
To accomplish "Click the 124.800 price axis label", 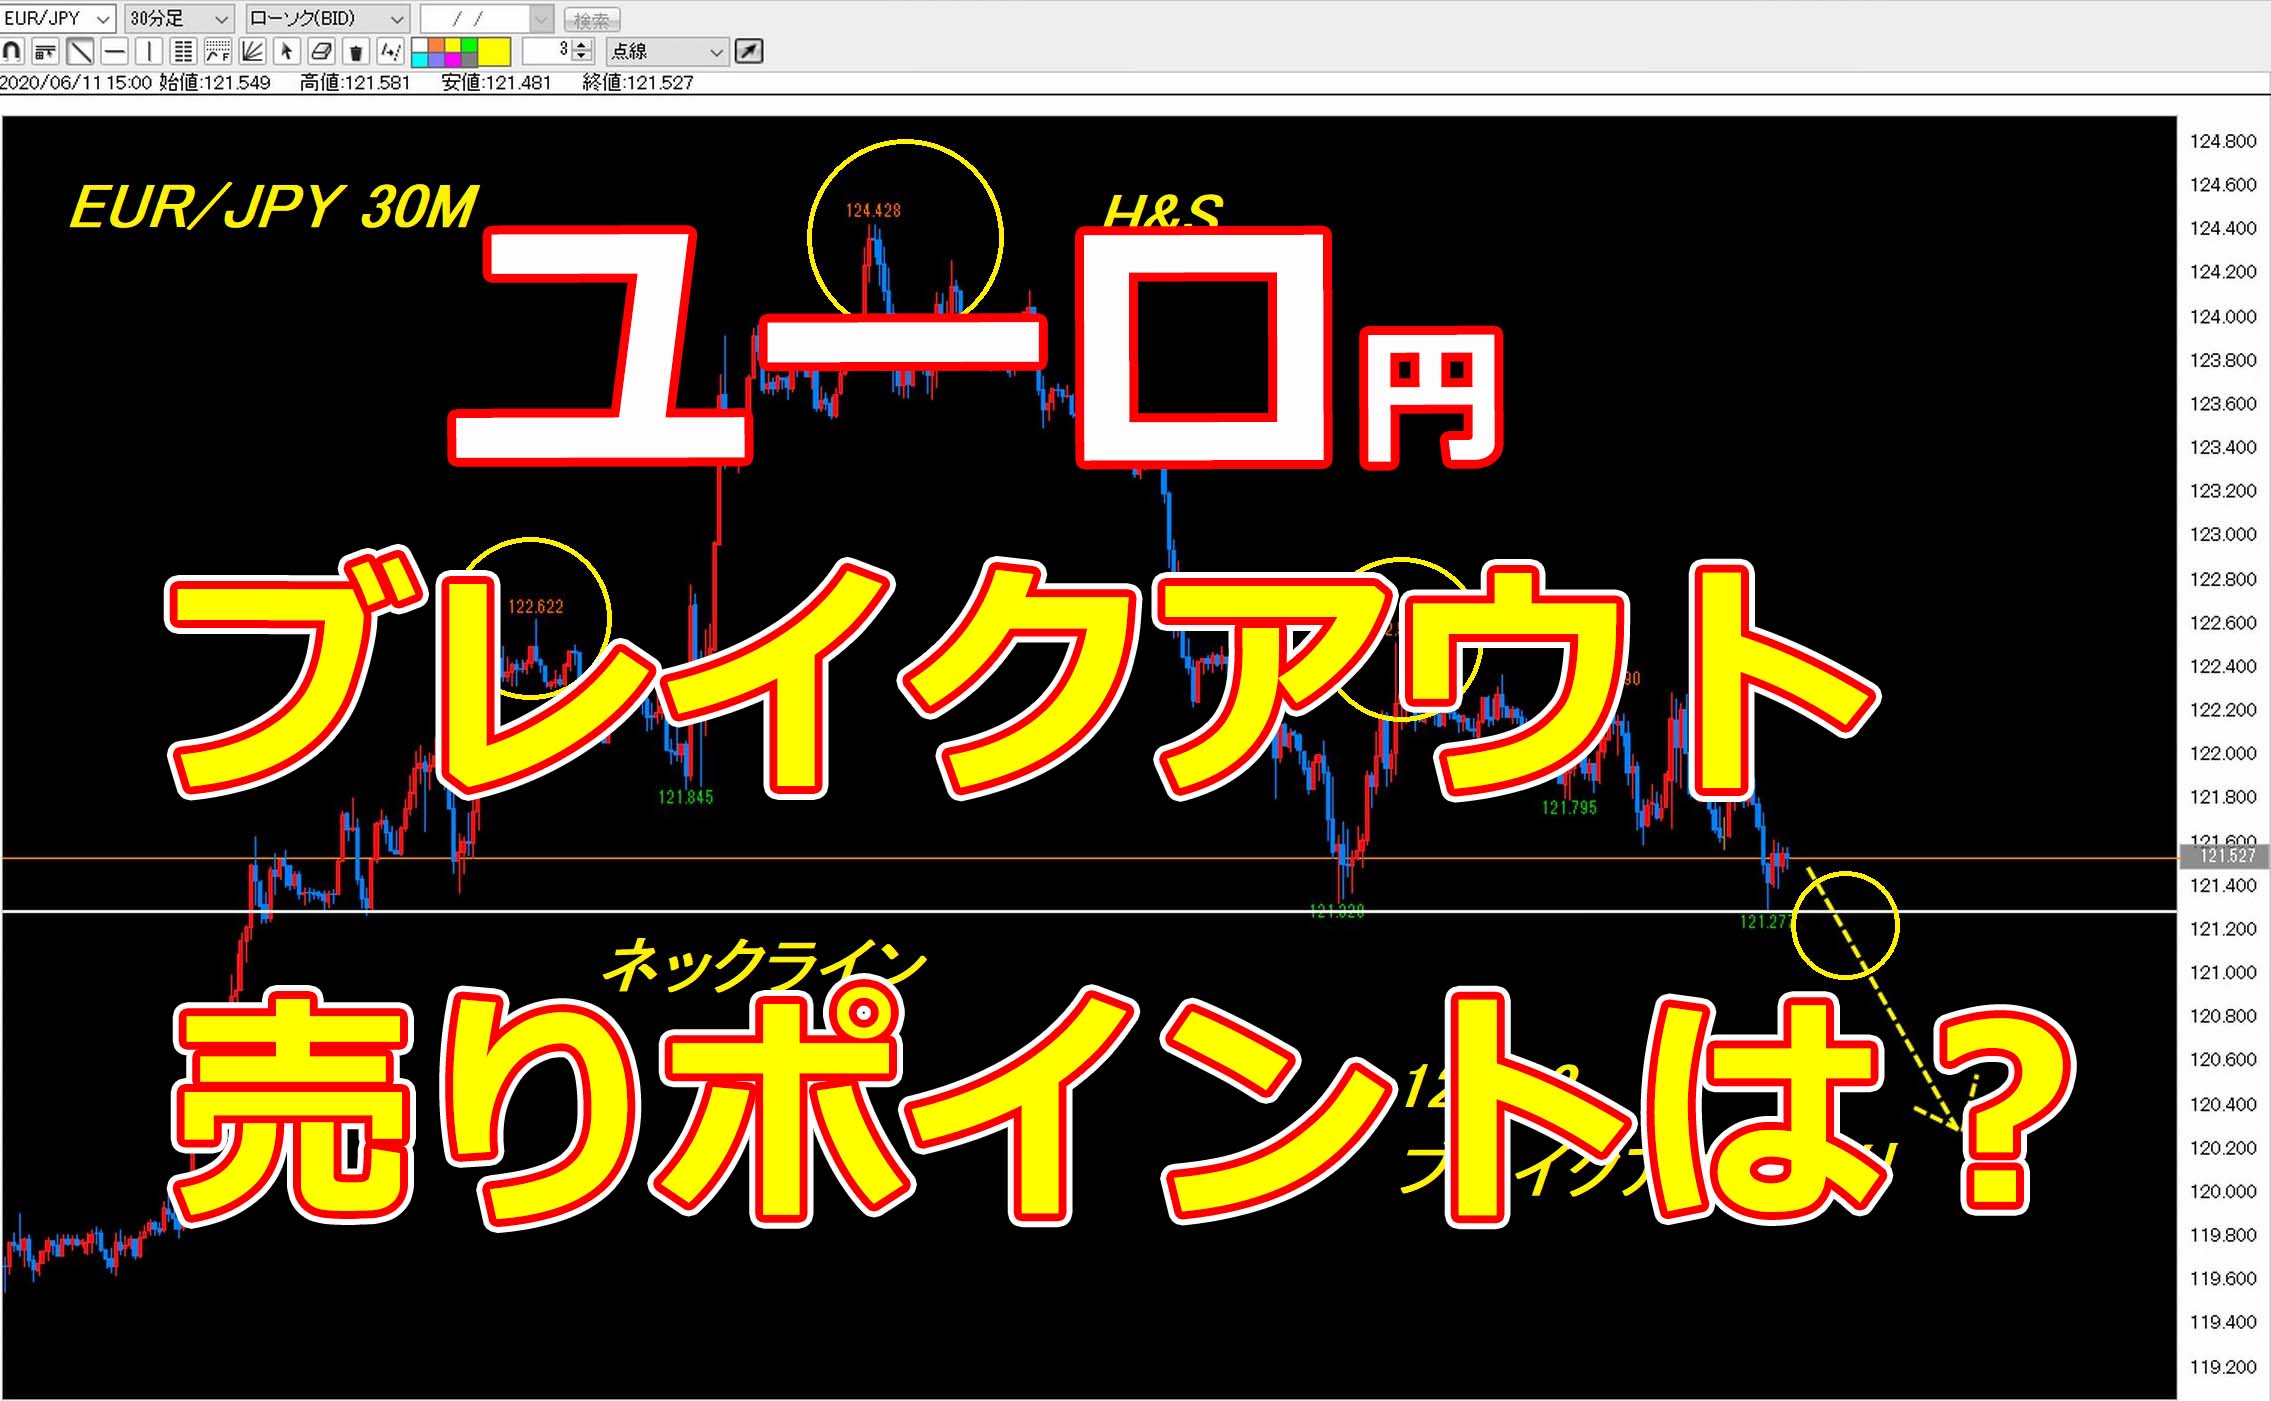I will tap(2223, 141).
